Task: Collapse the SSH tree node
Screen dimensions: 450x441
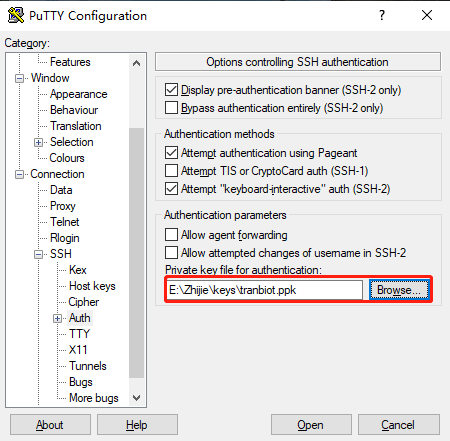Action: click(x=38, y=255)
